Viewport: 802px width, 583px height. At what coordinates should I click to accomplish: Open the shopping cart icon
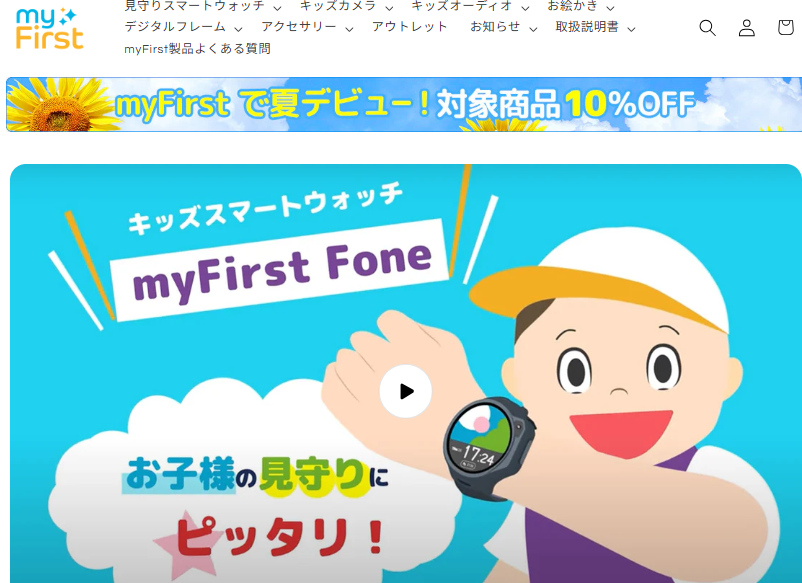(786, 28)
